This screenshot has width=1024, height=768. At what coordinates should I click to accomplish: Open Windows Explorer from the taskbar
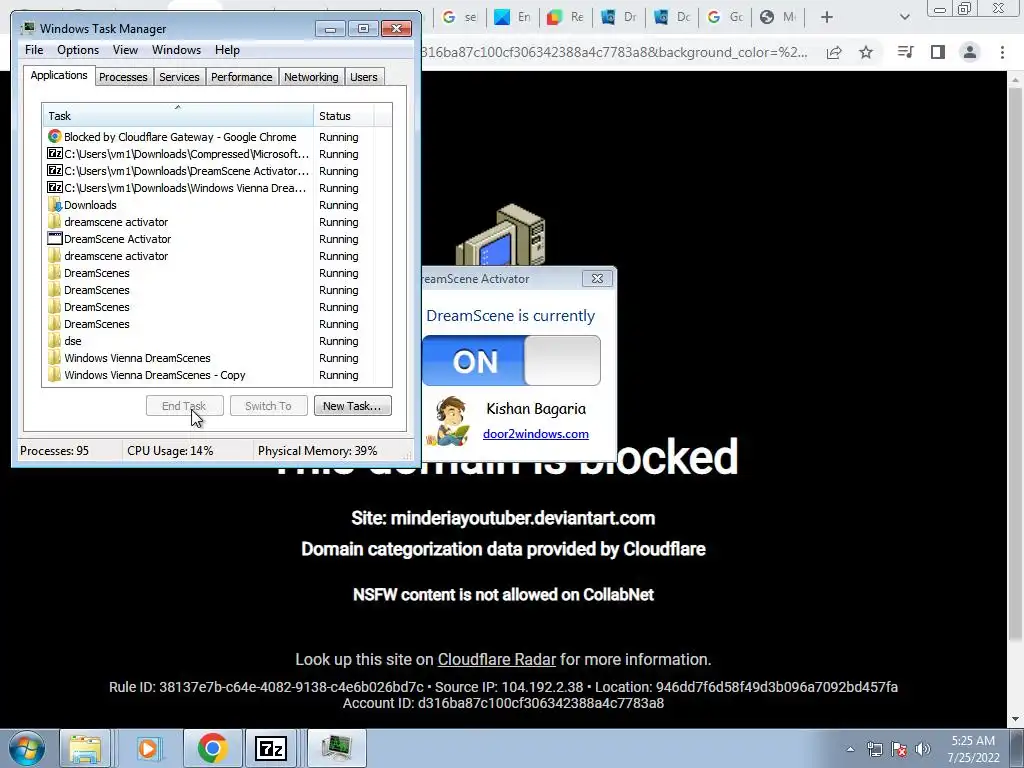85,748
